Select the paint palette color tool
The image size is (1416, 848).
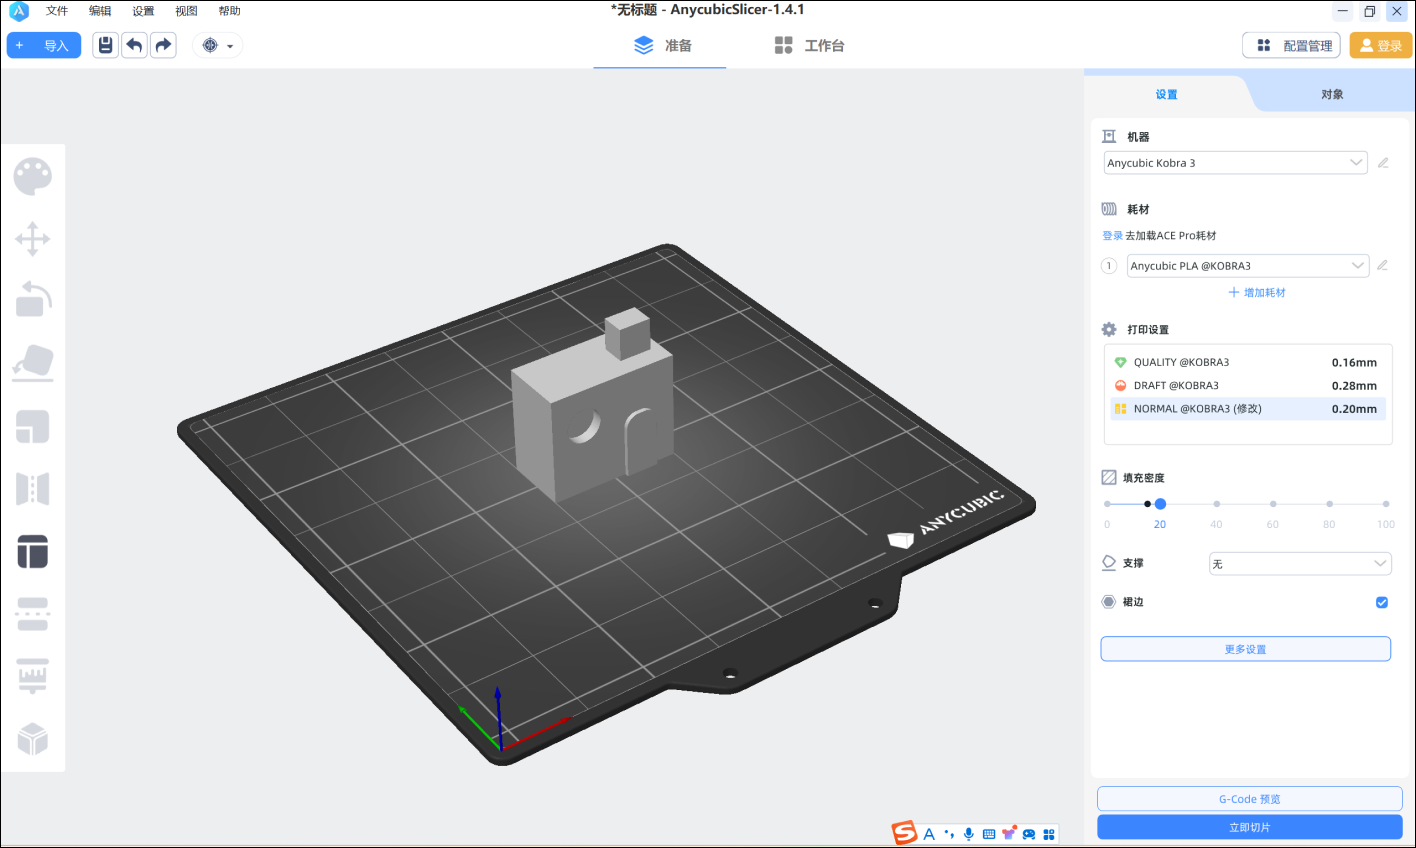click(x=32, y=177)
